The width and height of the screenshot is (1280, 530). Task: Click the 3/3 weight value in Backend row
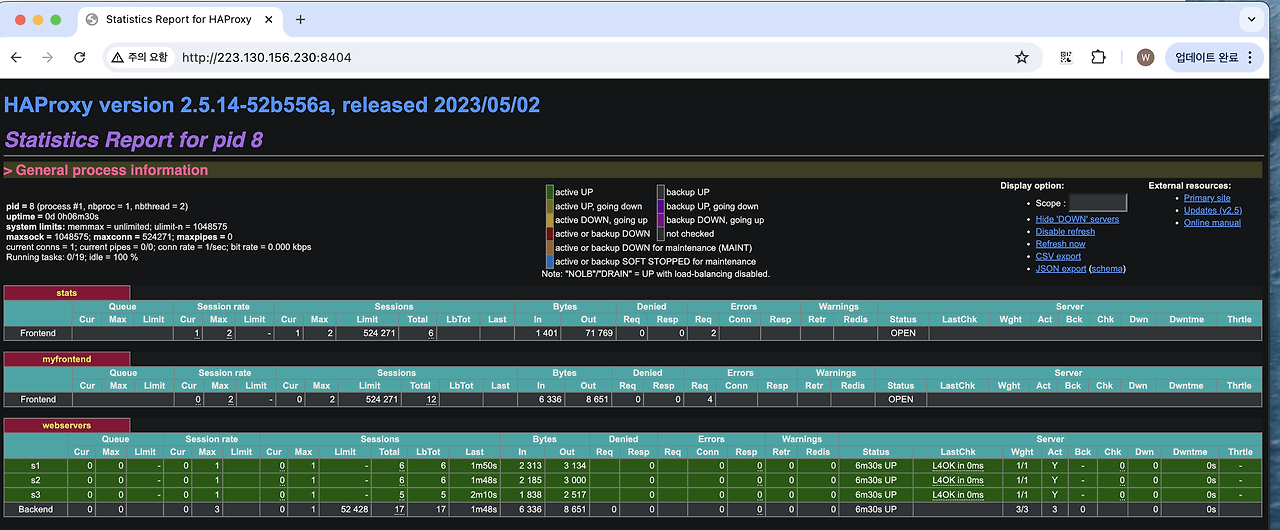[x=1021, y=509]
